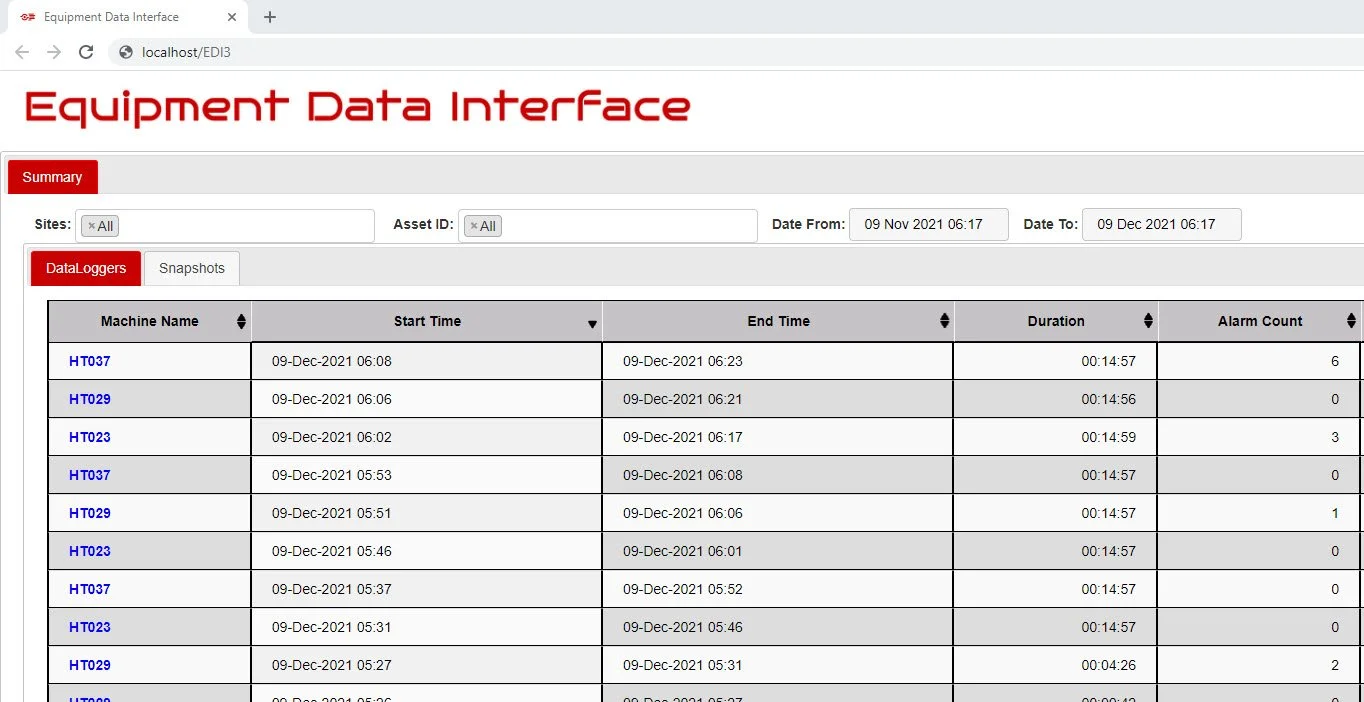Open HT023 link with start time 05:46

click(90, 551)
